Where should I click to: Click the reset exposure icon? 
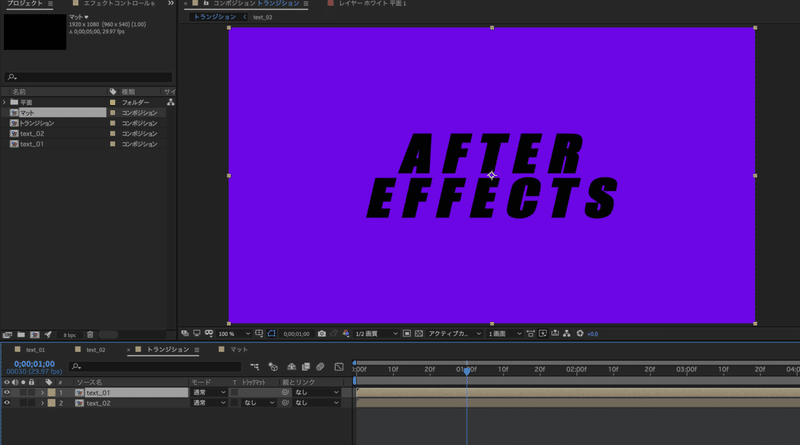coord(580,334)
